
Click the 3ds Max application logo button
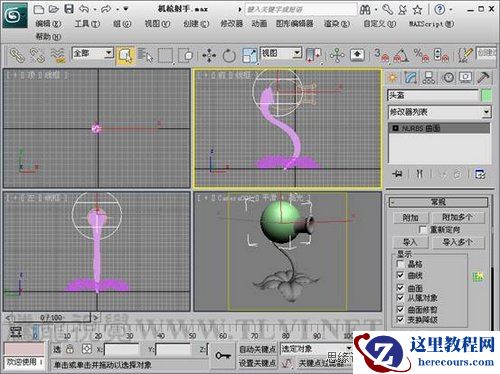point(15,15)
